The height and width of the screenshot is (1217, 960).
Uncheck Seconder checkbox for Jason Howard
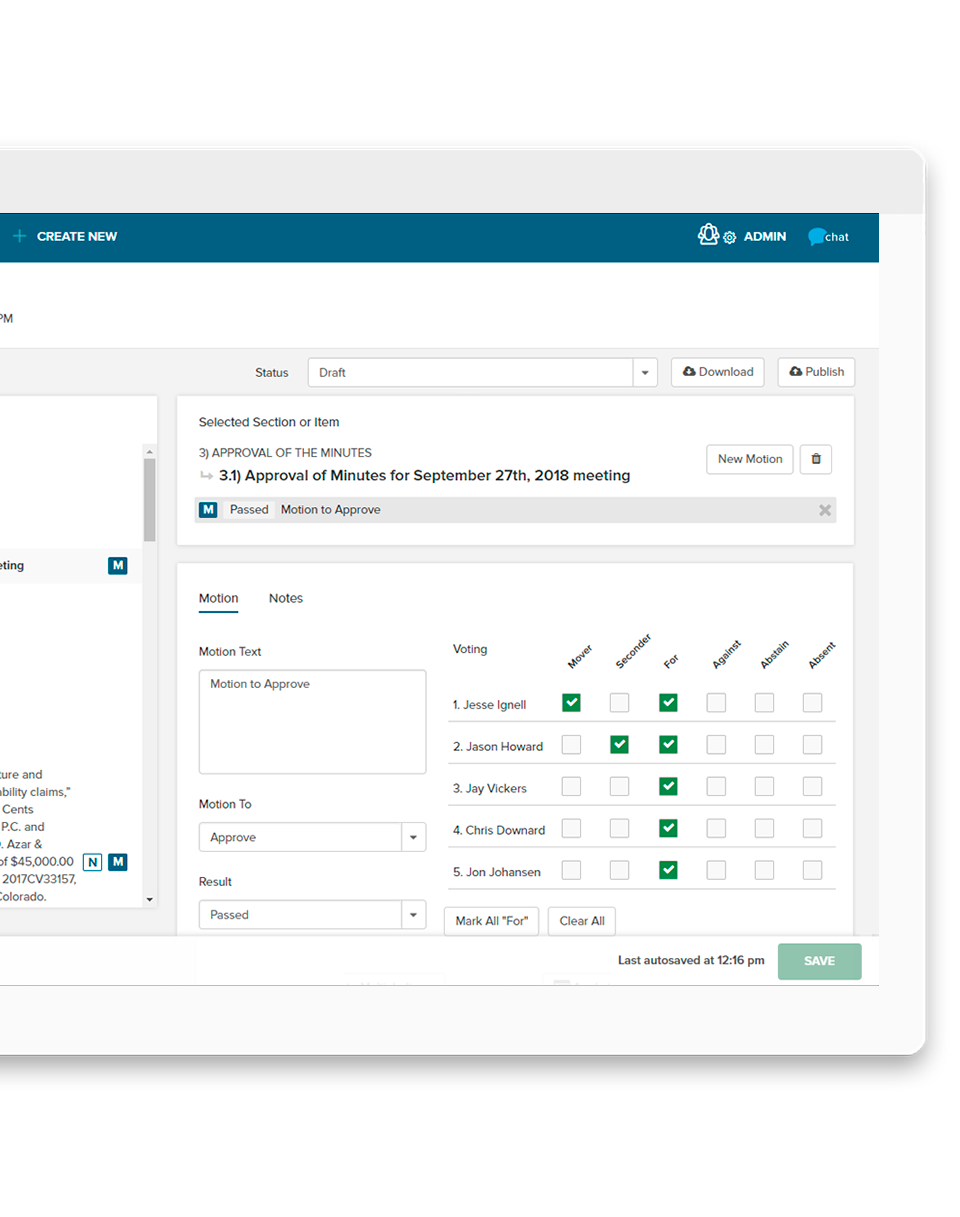point(620,745)
